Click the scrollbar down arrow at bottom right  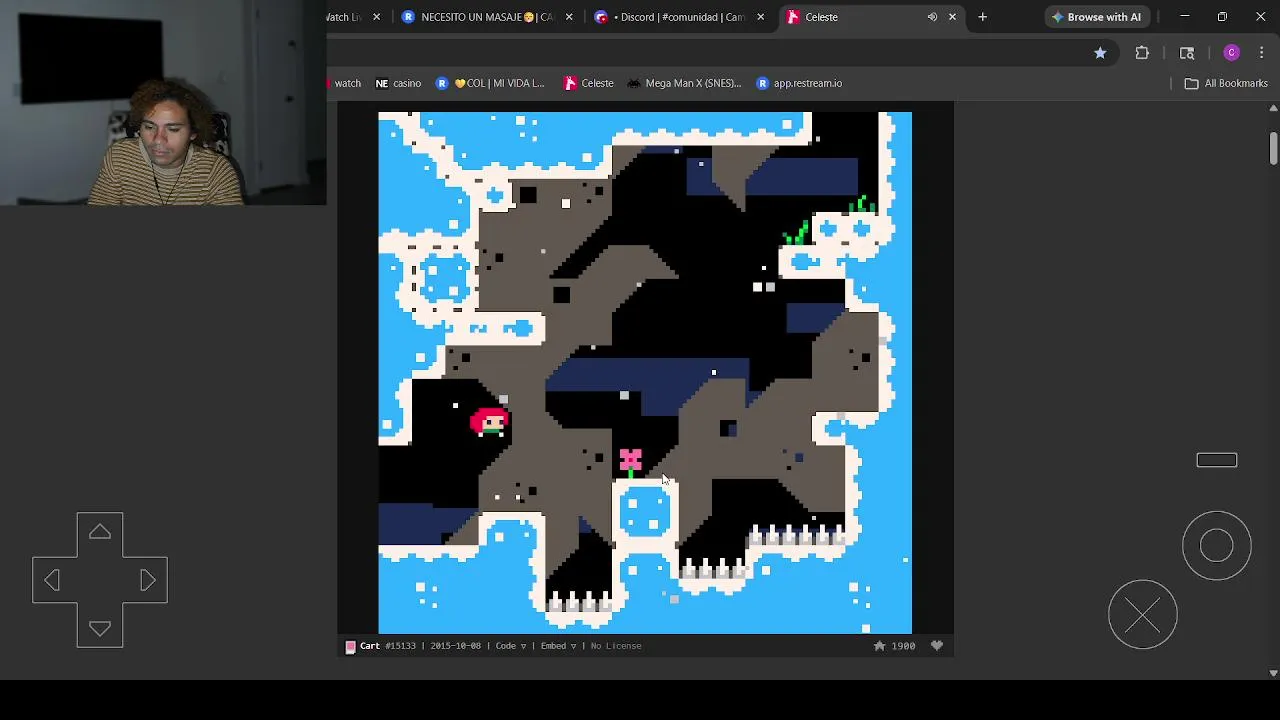[x=1273, y=673]
